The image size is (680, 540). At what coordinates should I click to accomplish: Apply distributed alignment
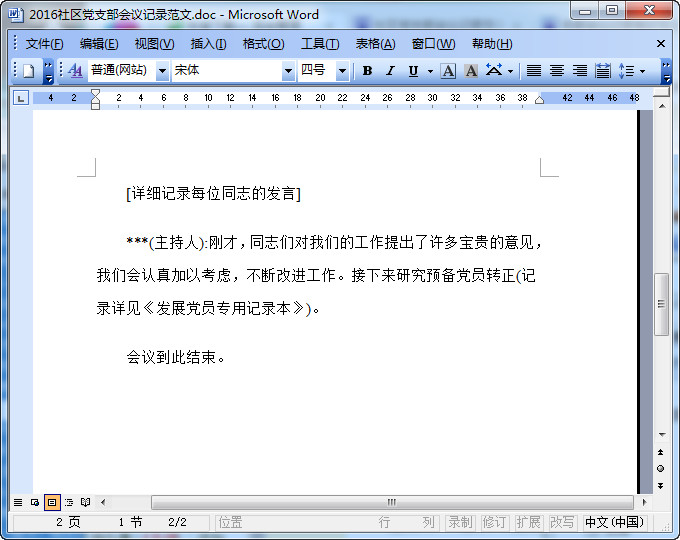pos(603,71)
